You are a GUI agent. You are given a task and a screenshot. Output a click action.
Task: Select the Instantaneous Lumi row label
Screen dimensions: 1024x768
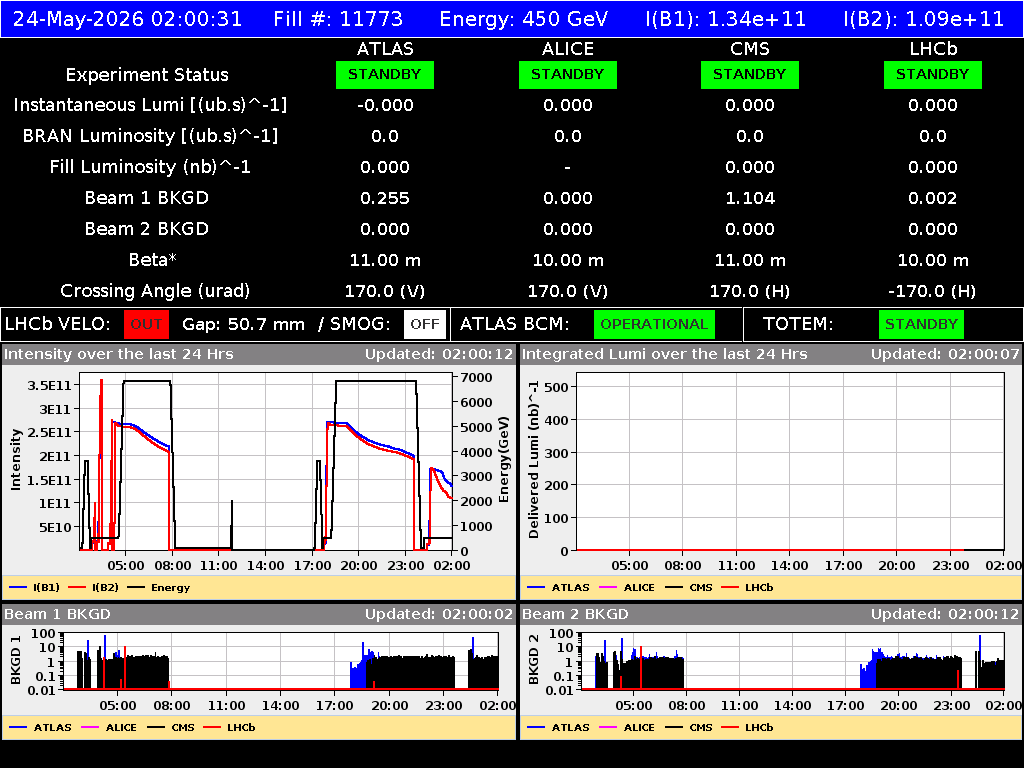[150, 105]
